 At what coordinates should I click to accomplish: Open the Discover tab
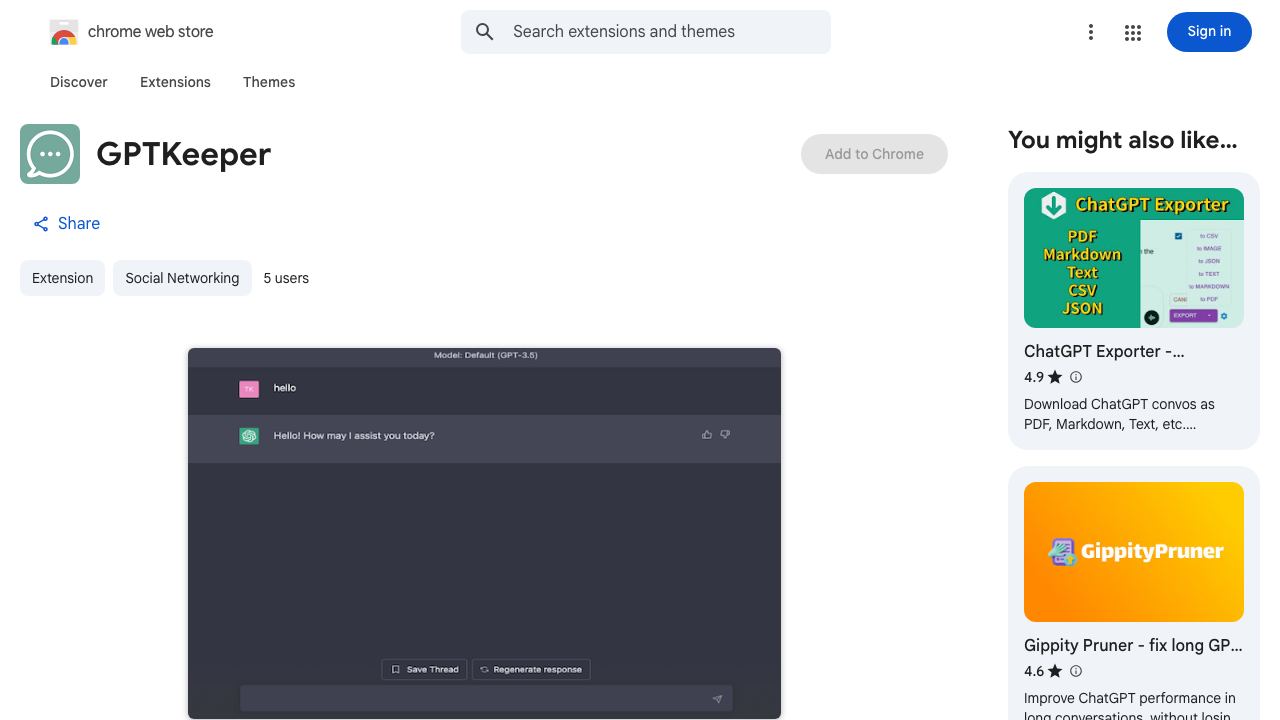click(79, 82)
